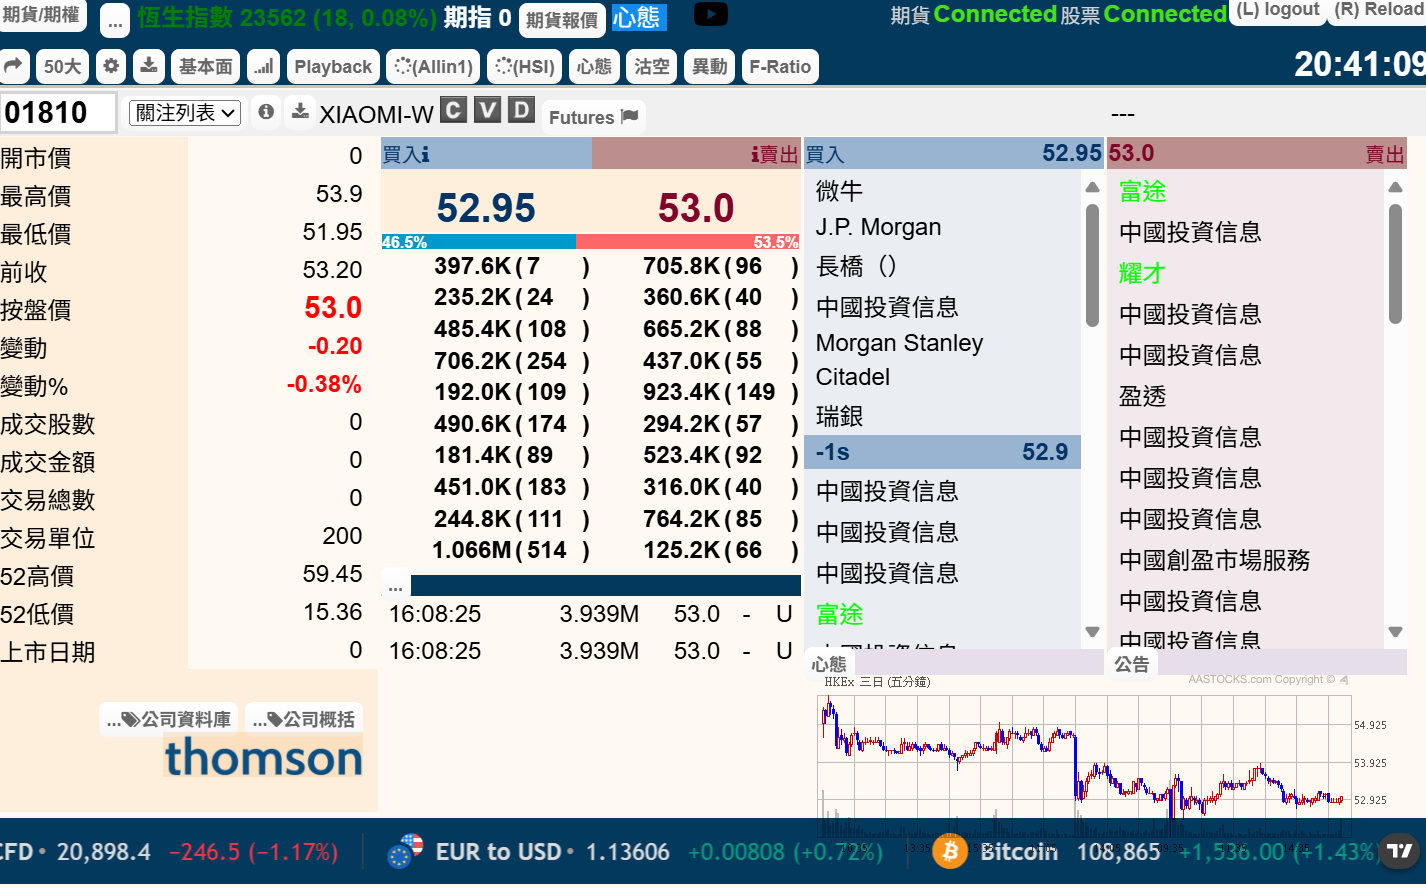
Task: Click the EUR to USD flag icon
Action: pos(405,852)
